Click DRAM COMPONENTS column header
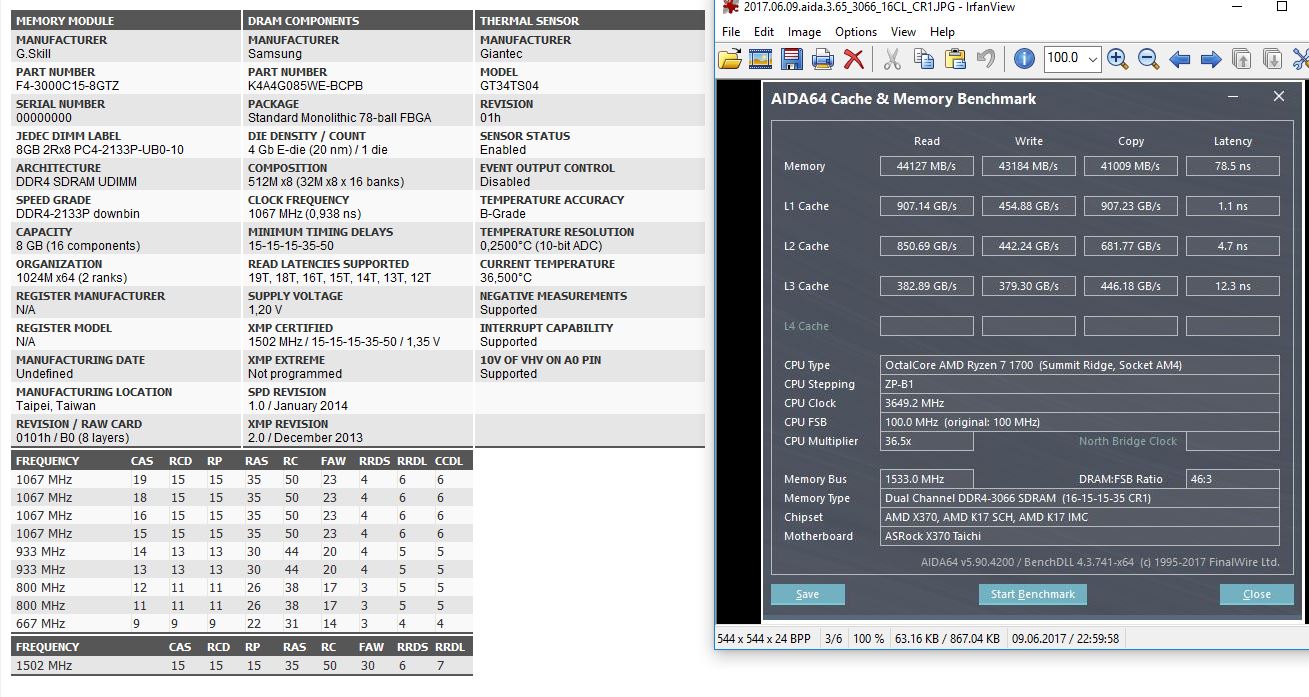Screen dimensions: 1309x697 tap(358, 20)
